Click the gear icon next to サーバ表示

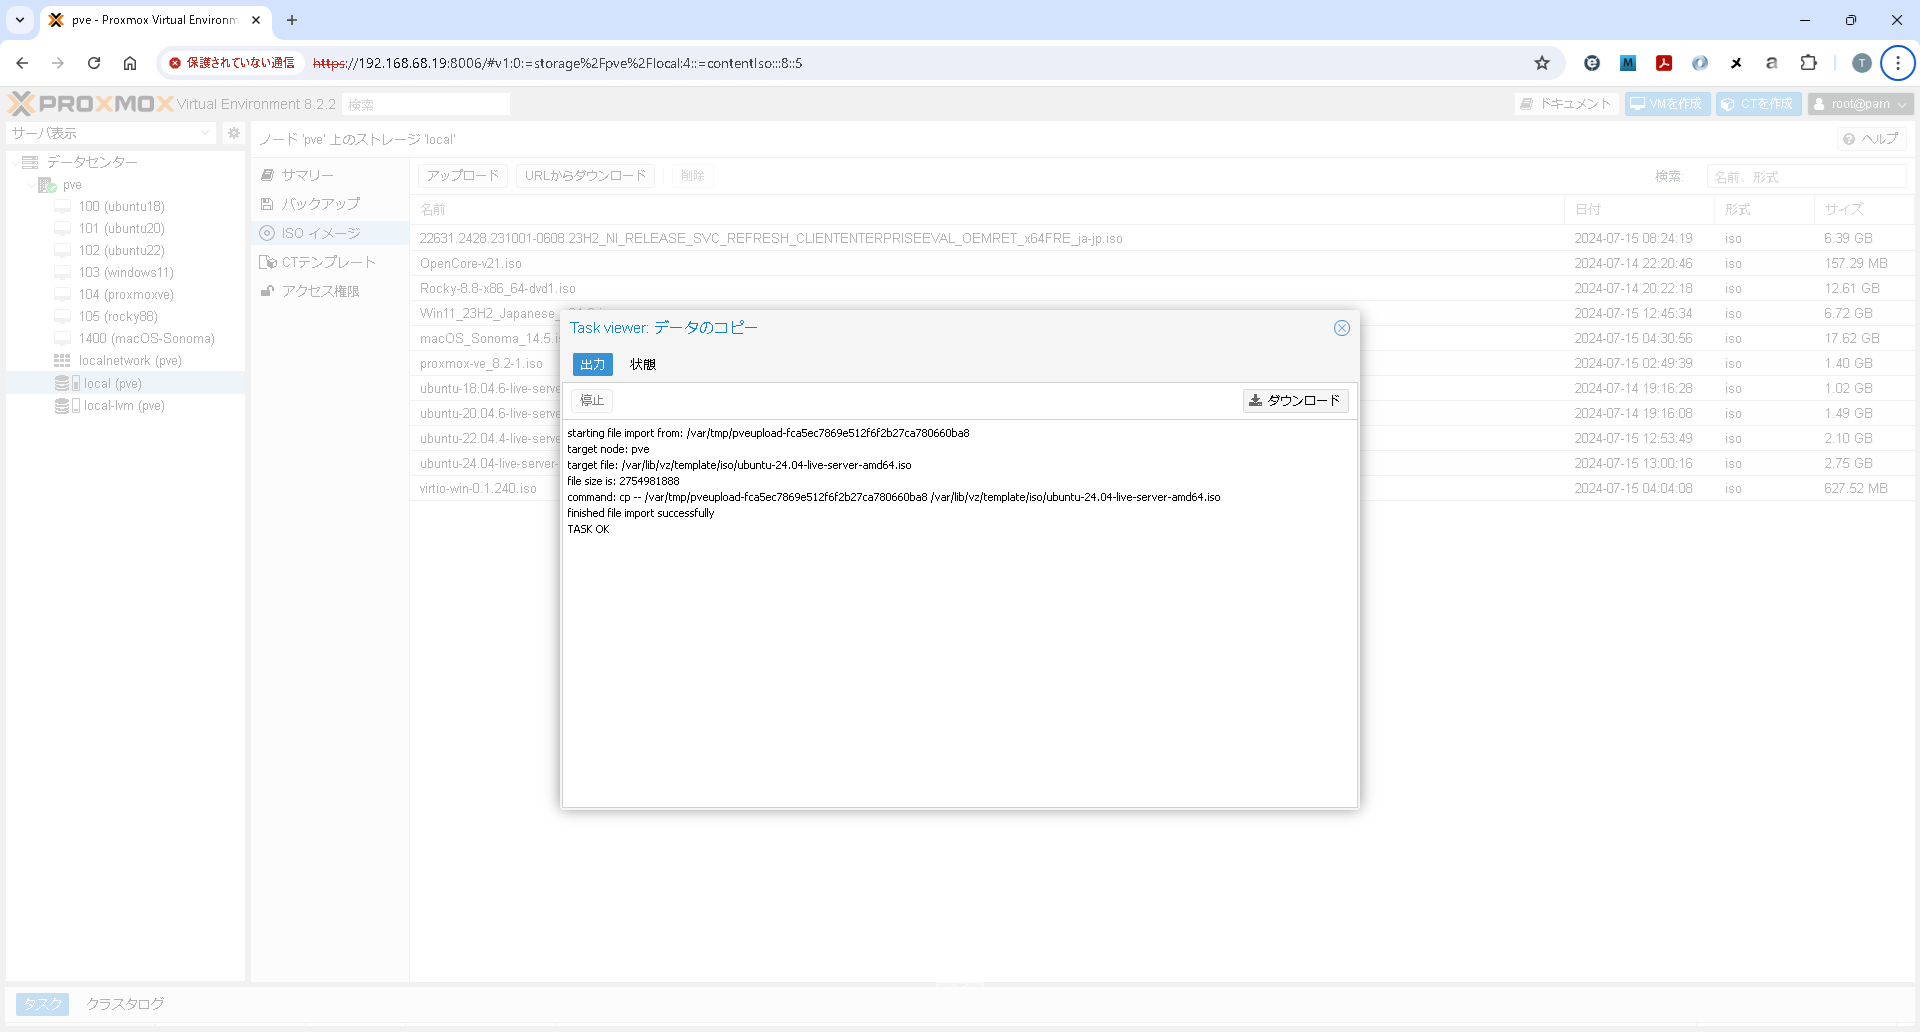click(x=234, y=133)
